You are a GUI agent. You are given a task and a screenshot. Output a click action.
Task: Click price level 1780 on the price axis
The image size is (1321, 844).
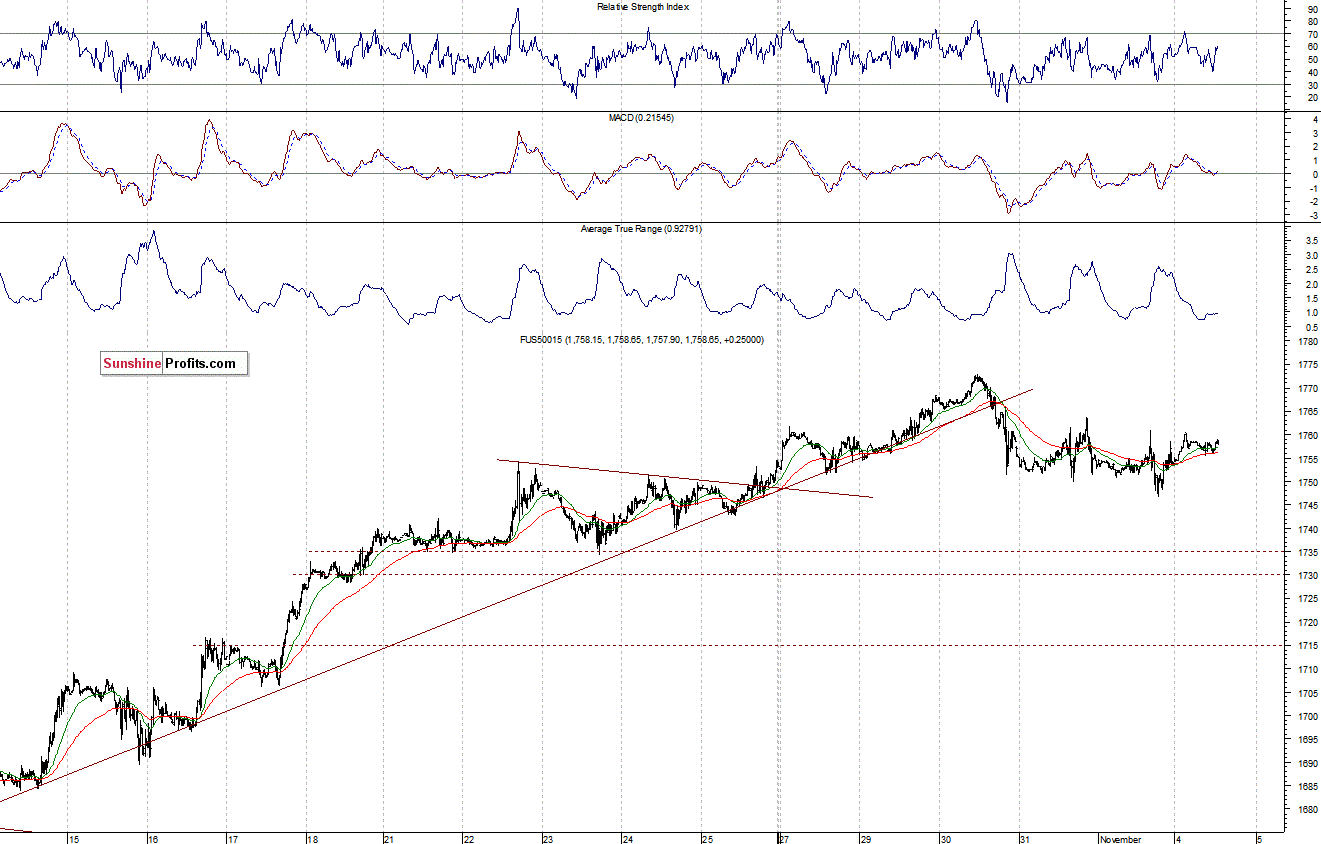pos(1307,342)
